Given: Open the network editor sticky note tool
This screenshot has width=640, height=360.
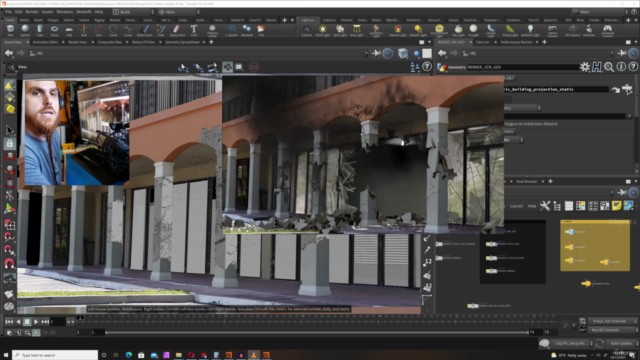Looking at the screenshot, I should click(x=616, y=206).
